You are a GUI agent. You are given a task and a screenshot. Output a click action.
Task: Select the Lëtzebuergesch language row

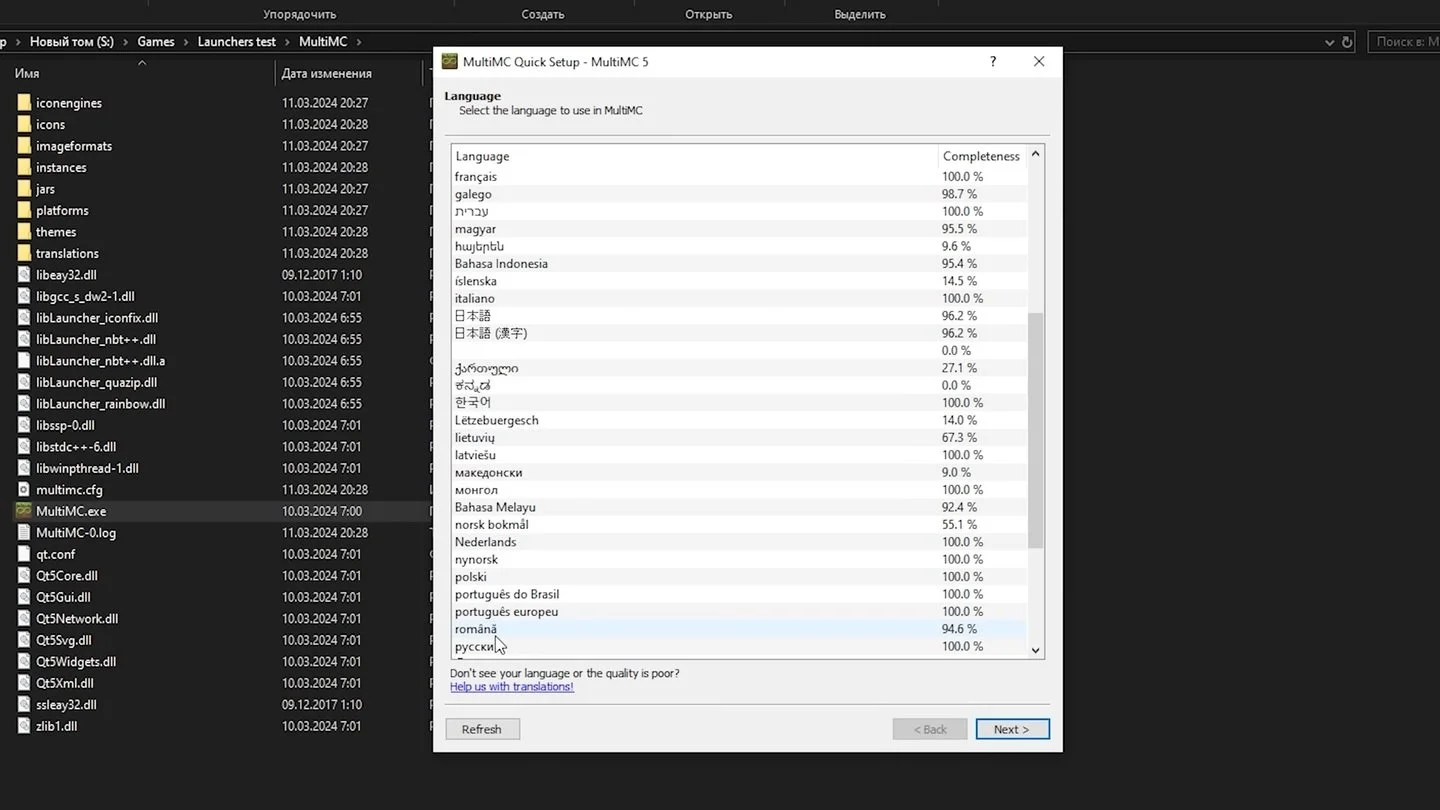(x=739, y=420)
